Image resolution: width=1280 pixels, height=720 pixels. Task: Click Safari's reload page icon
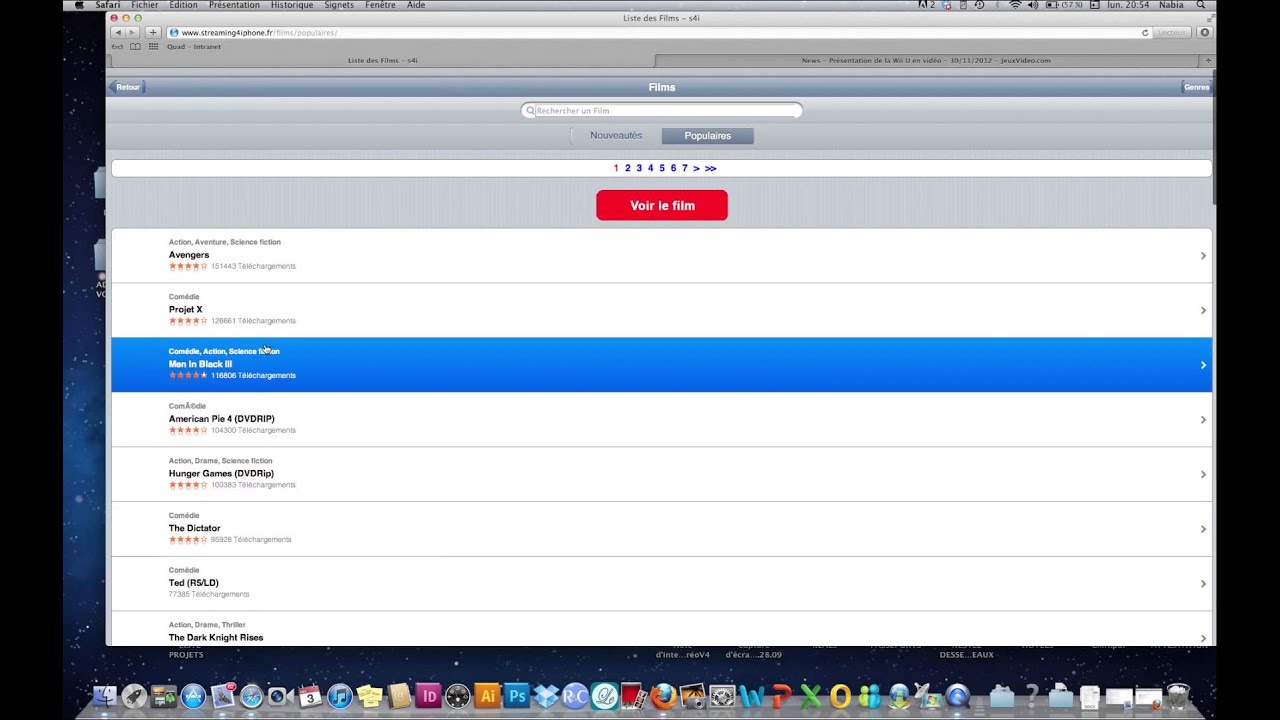1145,33
